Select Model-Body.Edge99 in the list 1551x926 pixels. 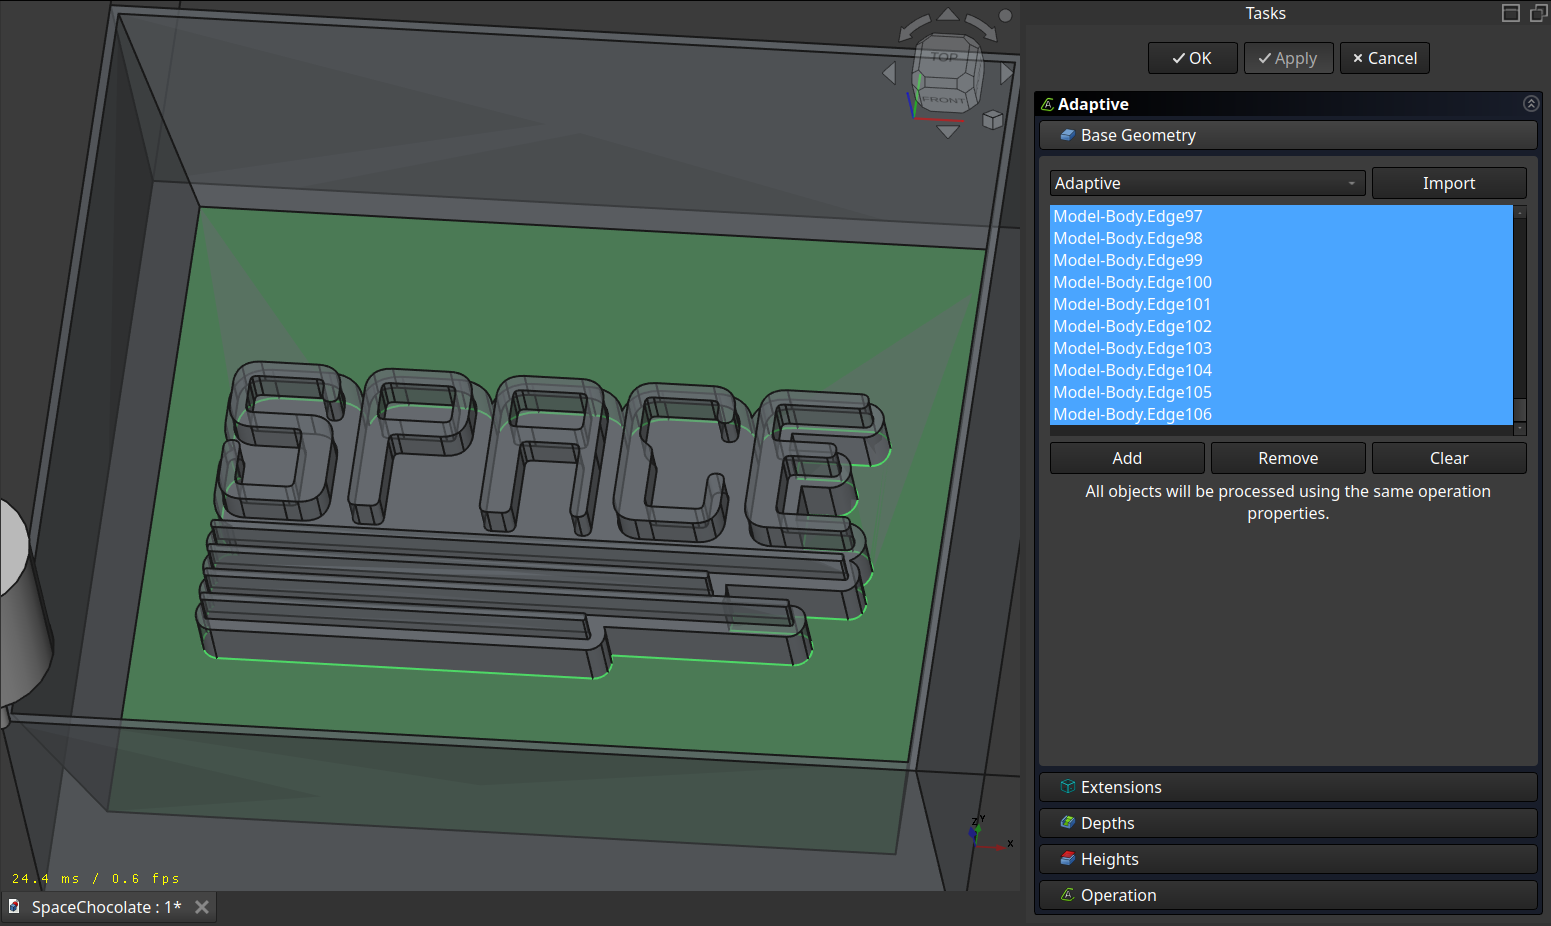click(x=1281, y=260)
